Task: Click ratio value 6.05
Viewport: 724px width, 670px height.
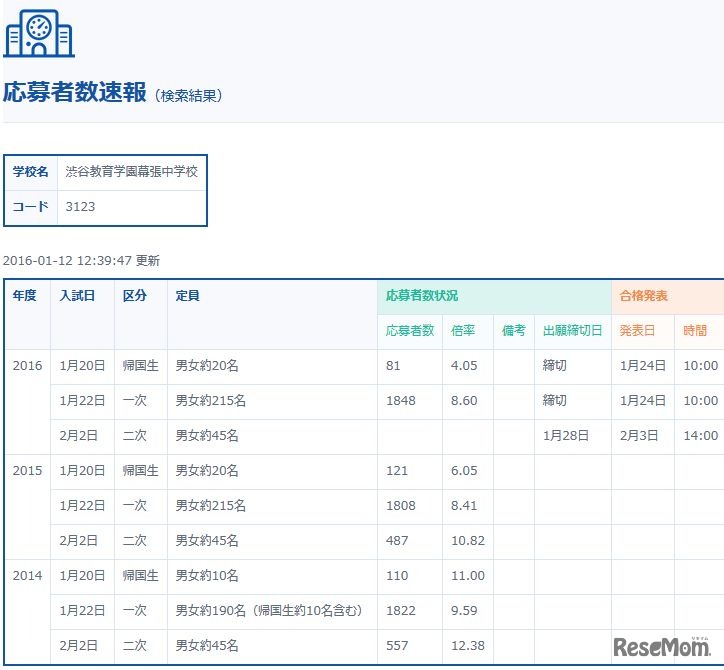Action: (464, 471)
